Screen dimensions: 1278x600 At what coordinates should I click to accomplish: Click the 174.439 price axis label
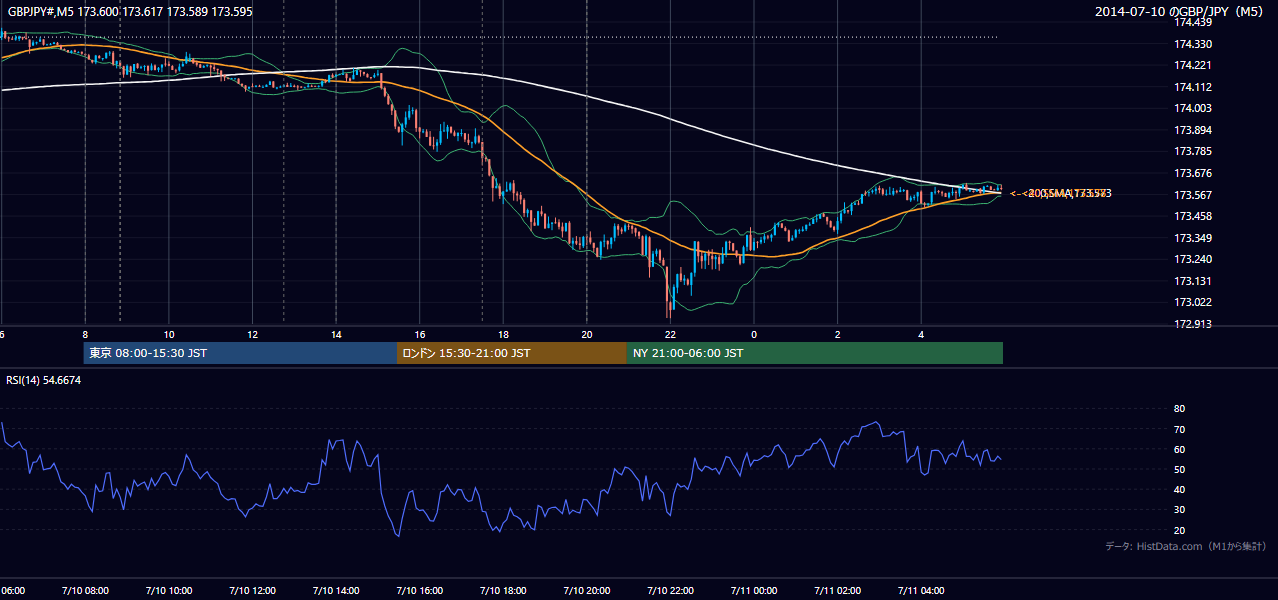tap(1192, 22)
